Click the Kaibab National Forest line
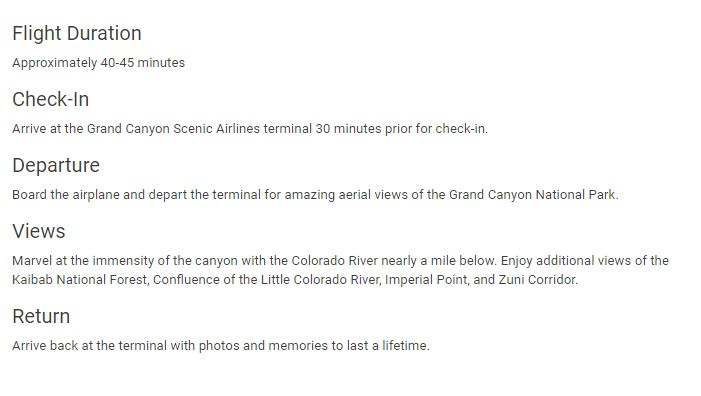Viewport: 701px width, 396px height. tap(295, 280)
